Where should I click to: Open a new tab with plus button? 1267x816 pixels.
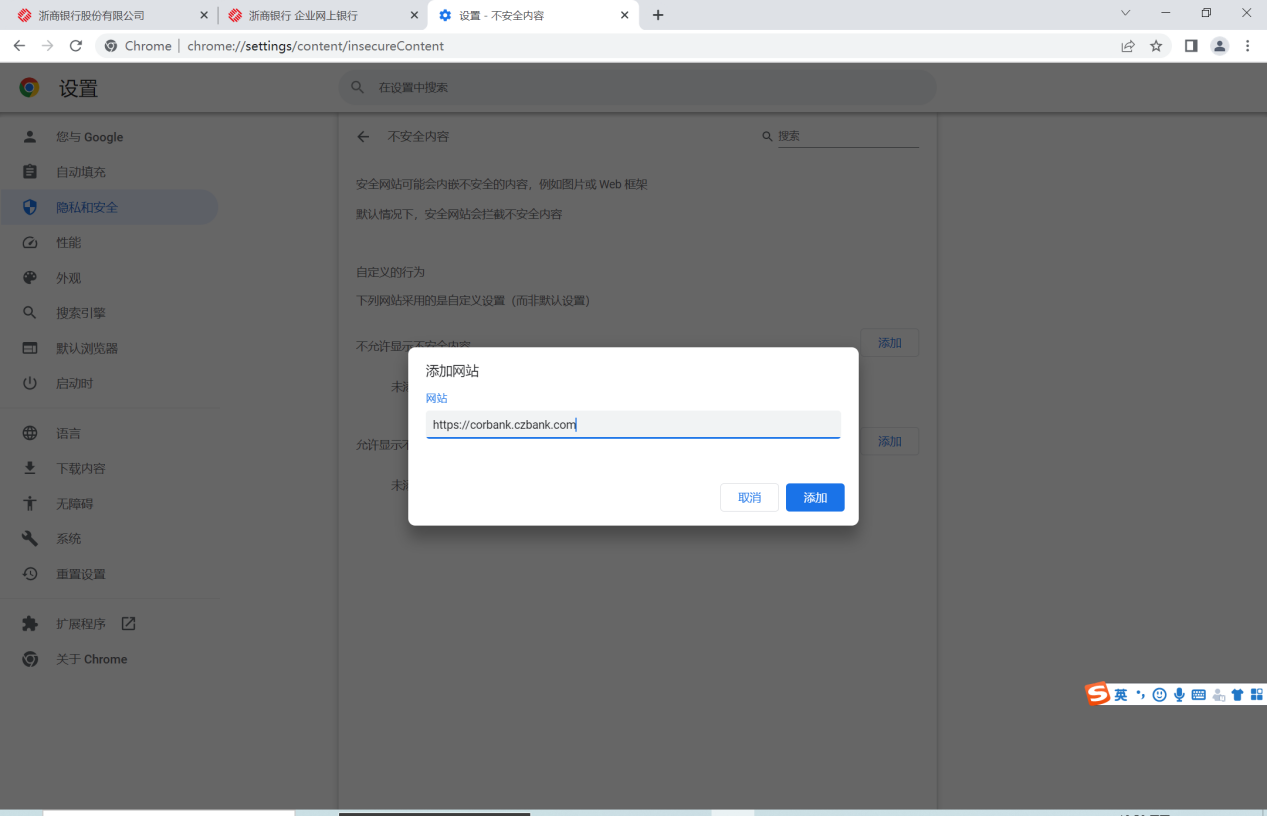658,15
